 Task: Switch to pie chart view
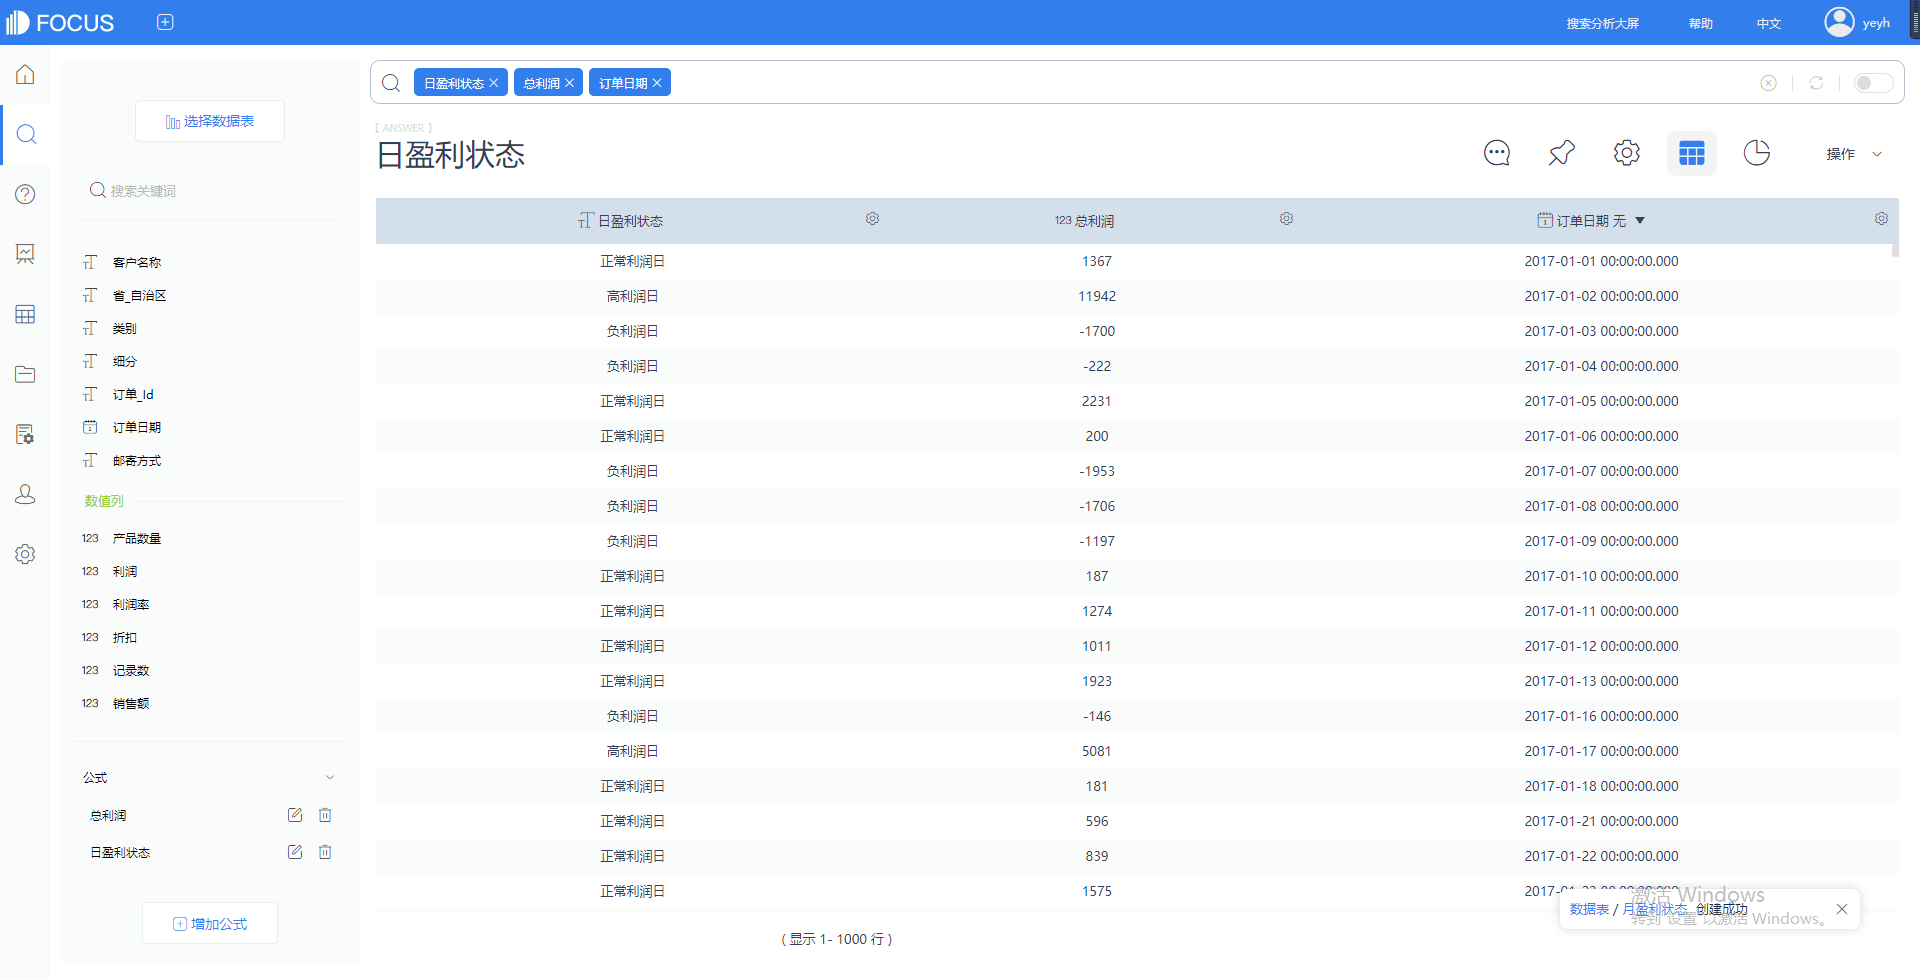(x=1757, y=153)
